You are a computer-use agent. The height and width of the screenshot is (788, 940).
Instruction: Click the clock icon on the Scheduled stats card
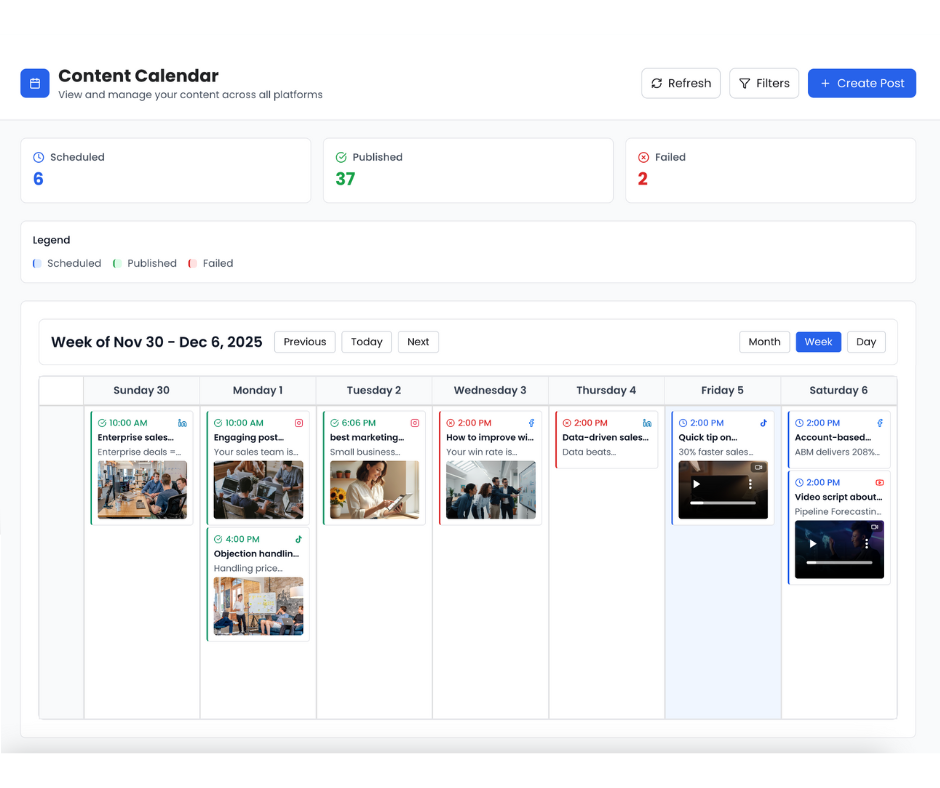click(40, 157)
